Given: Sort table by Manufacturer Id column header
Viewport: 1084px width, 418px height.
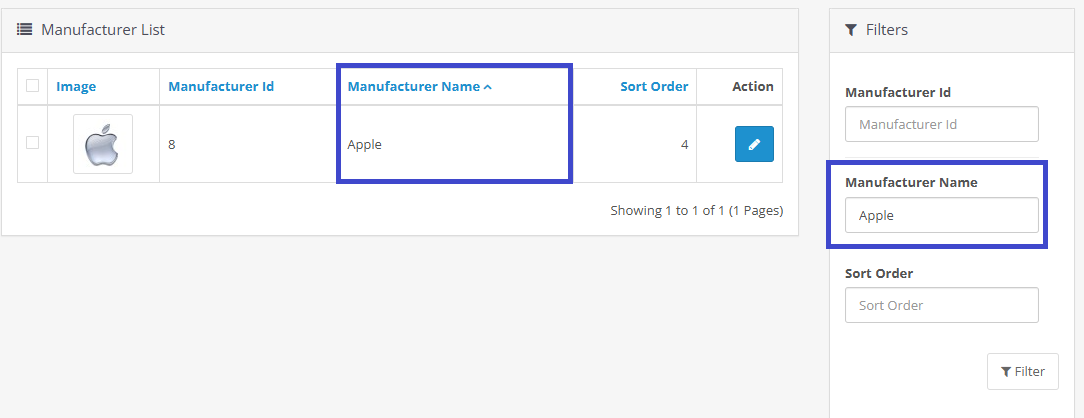Looking at the screenshot, I should (x=221, y=87).
